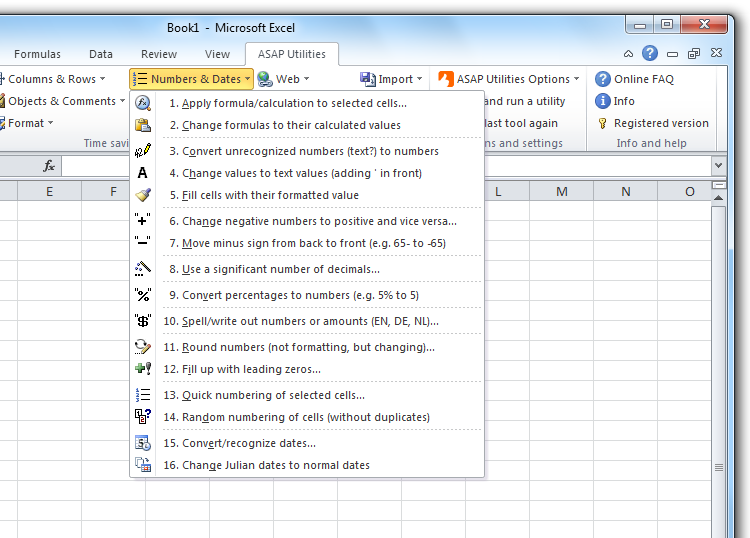Select Change negative numbers to positive
Screen dimensions: 750x538
(307, 221)
